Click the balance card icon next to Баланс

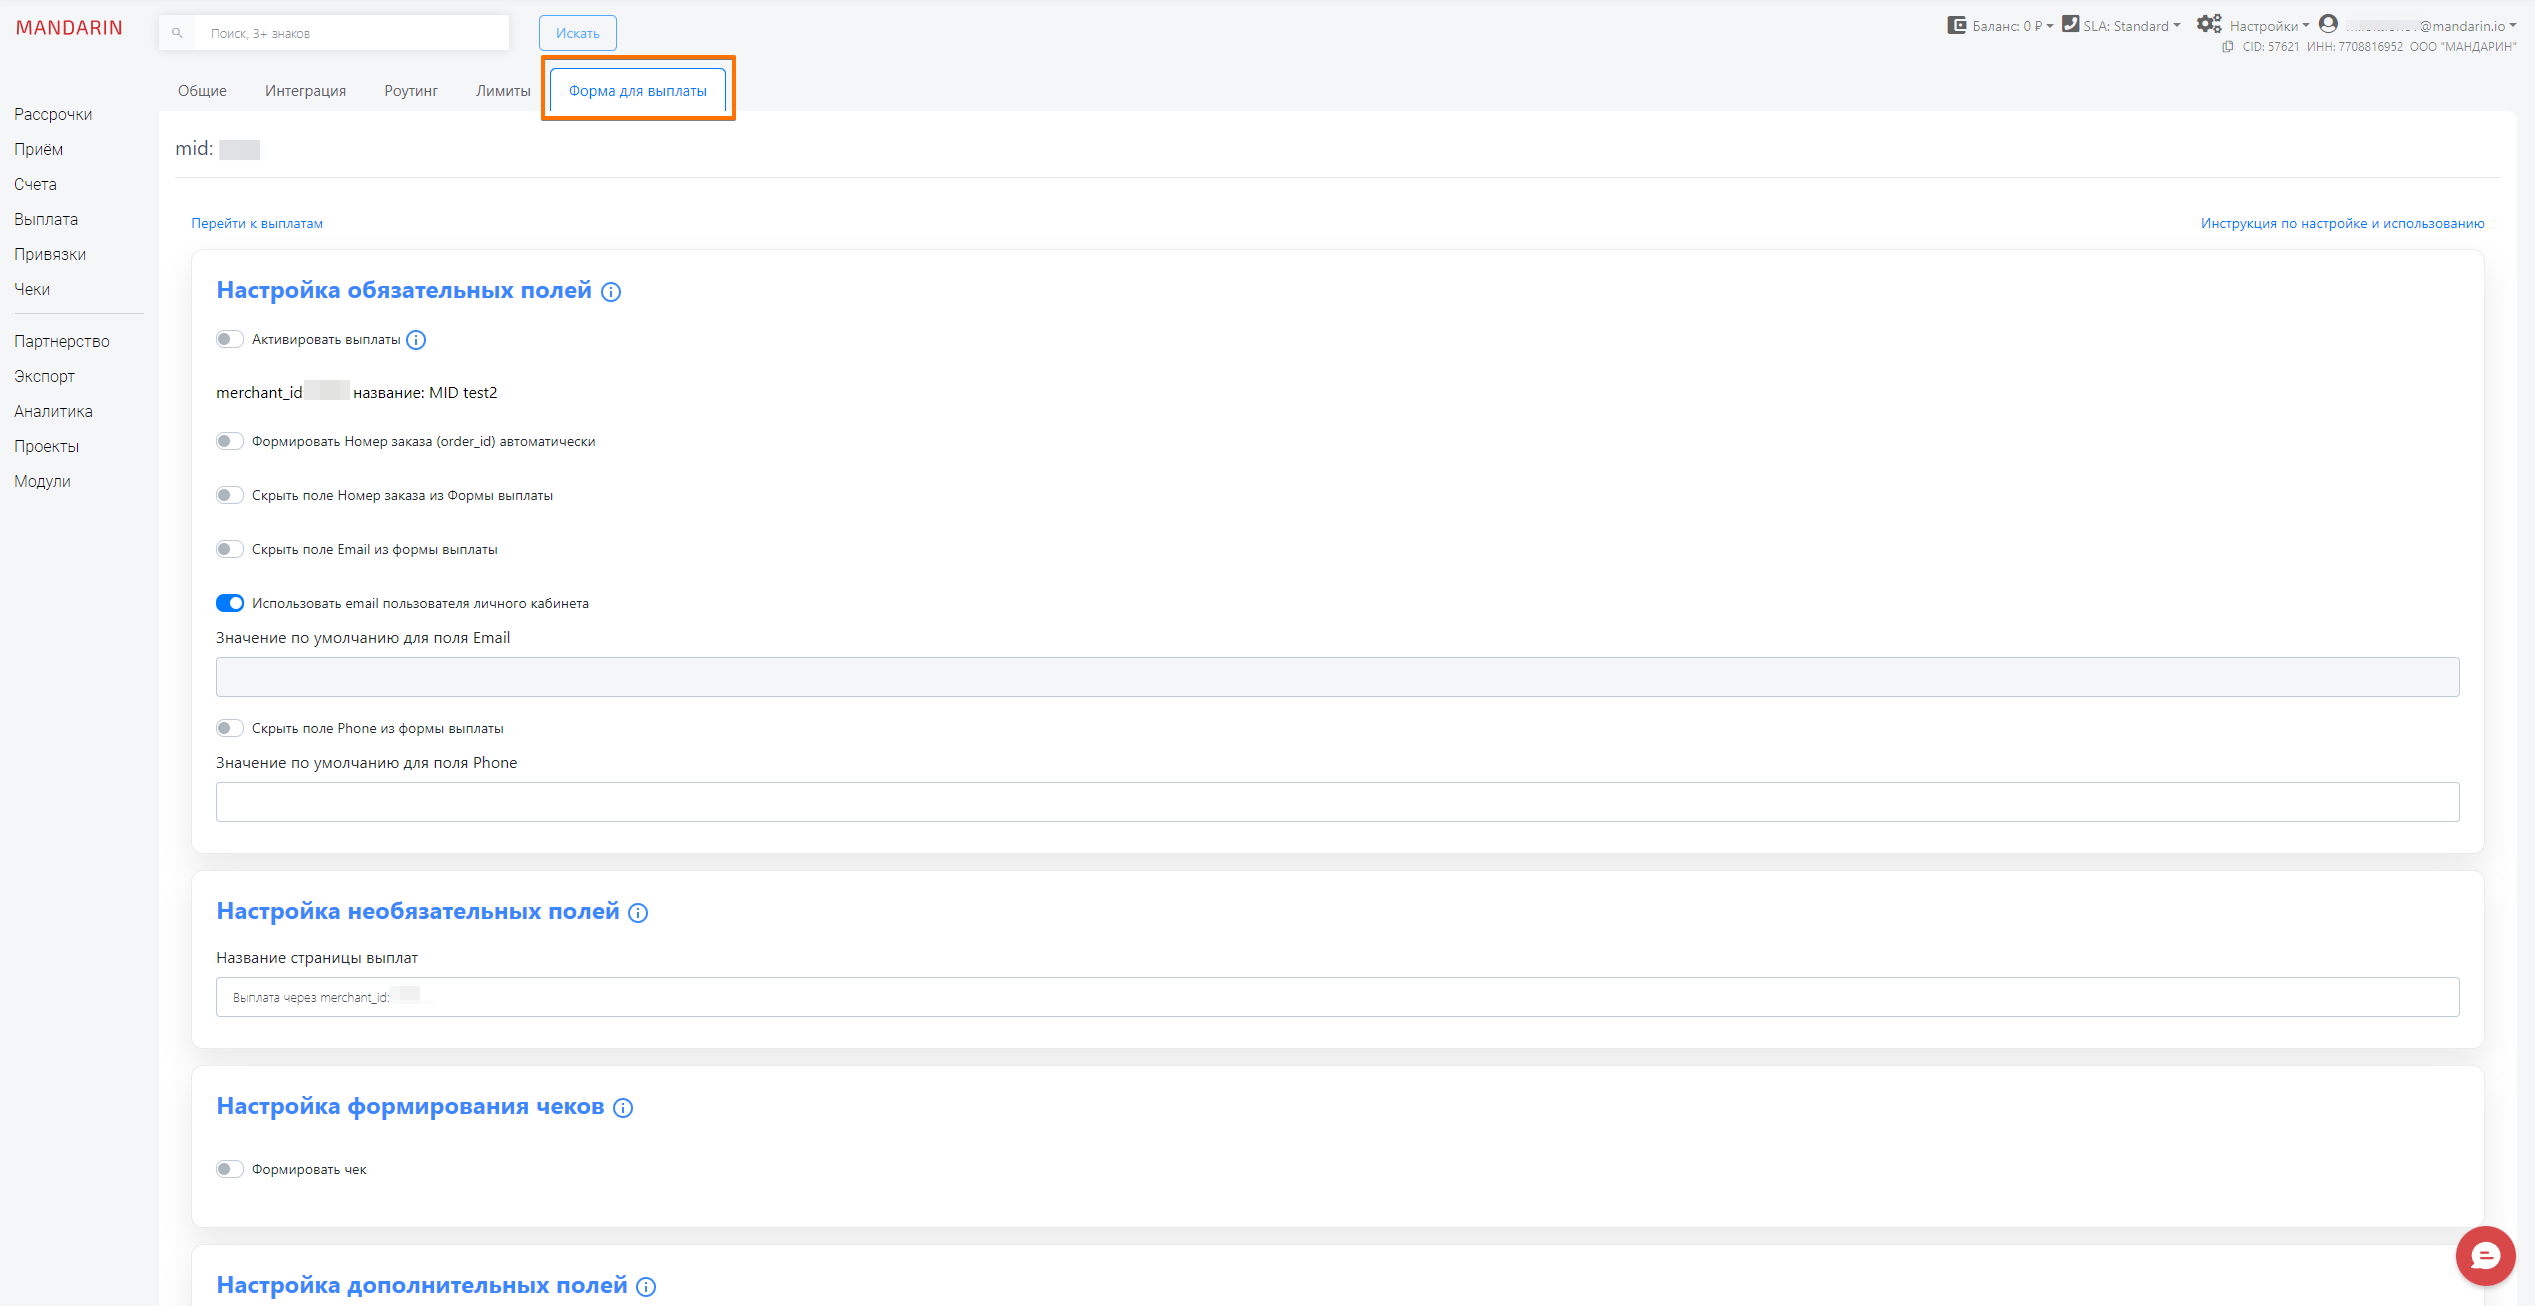coord(1957,24)
